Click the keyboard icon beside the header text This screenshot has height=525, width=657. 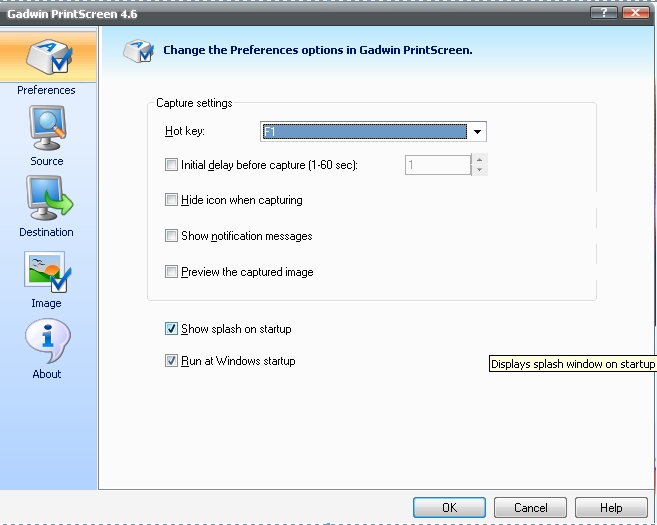point(138,51)
